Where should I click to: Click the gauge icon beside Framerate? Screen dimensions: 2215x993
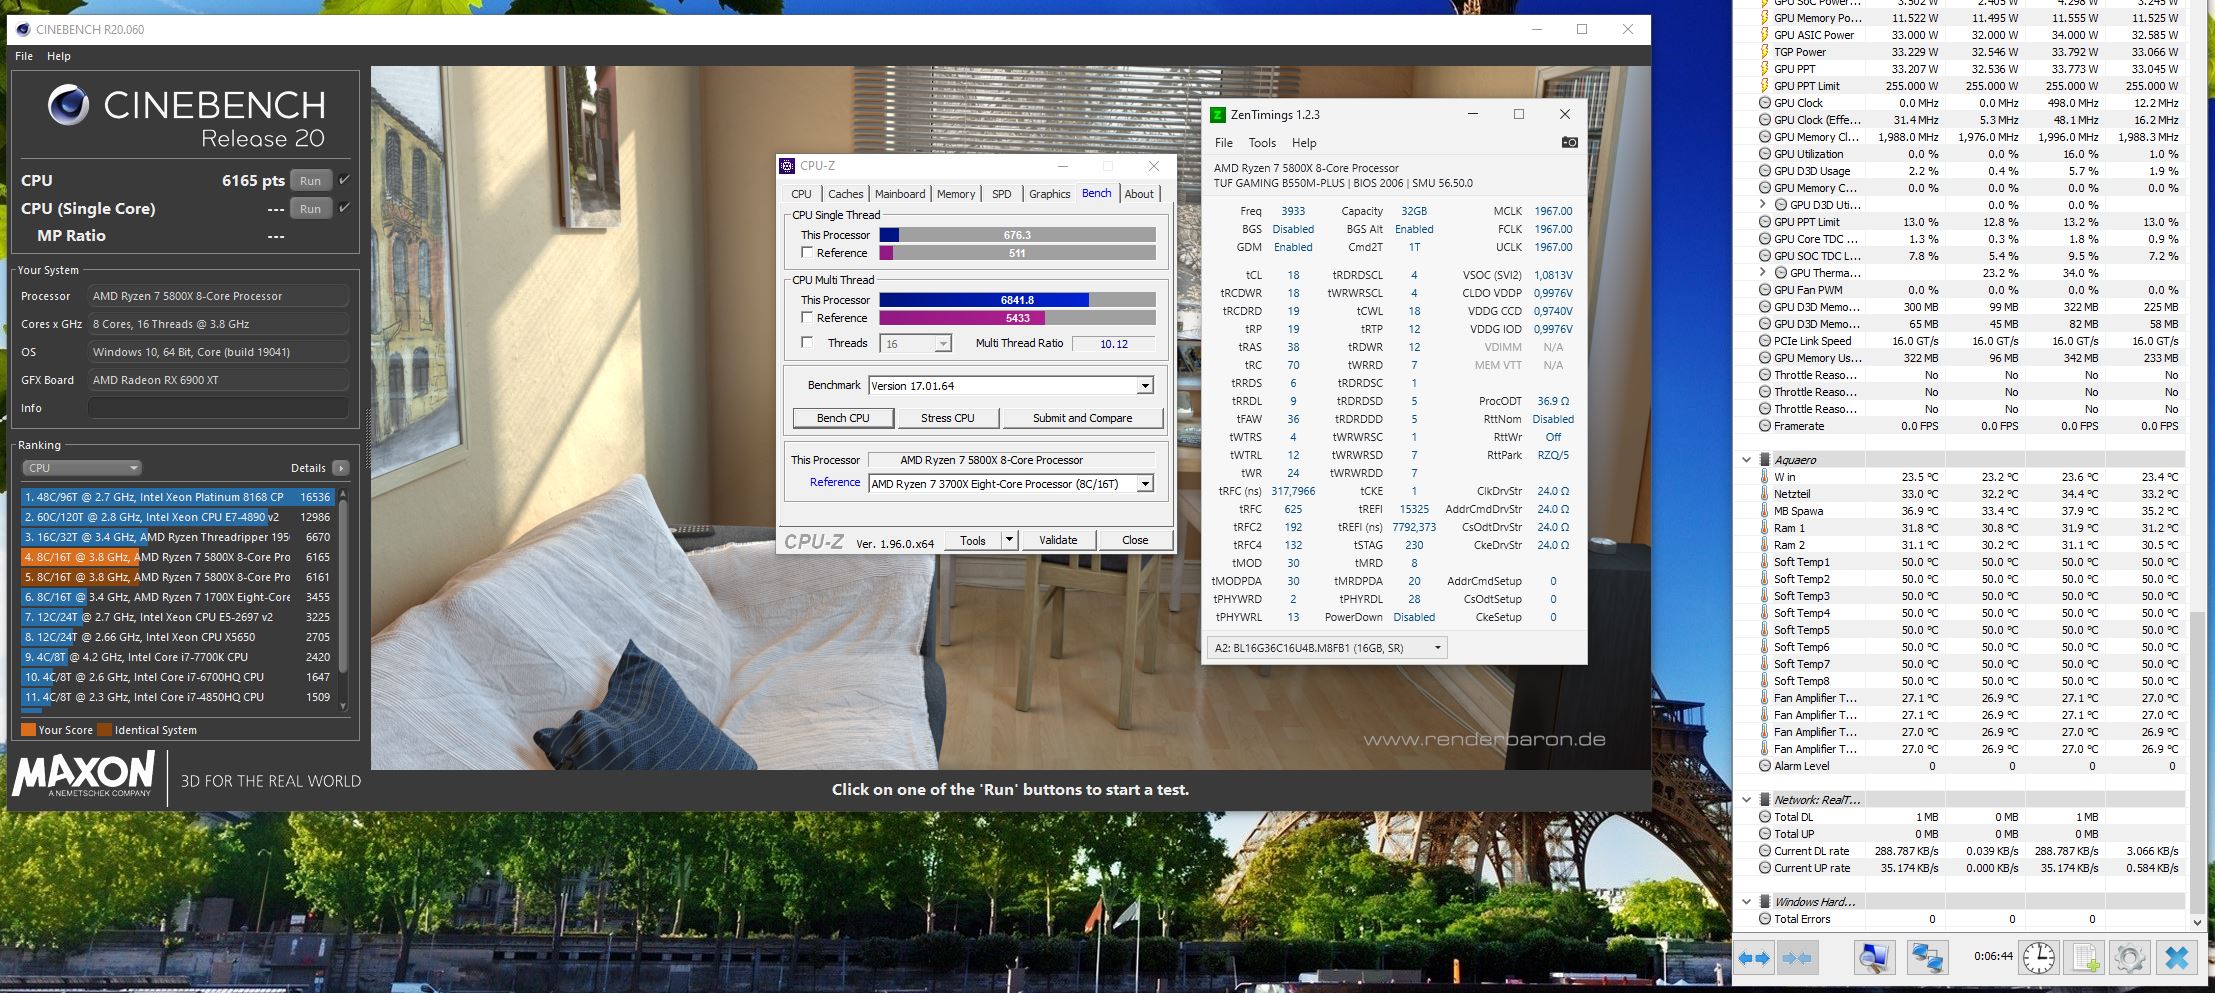click(x=1765, y=426)
